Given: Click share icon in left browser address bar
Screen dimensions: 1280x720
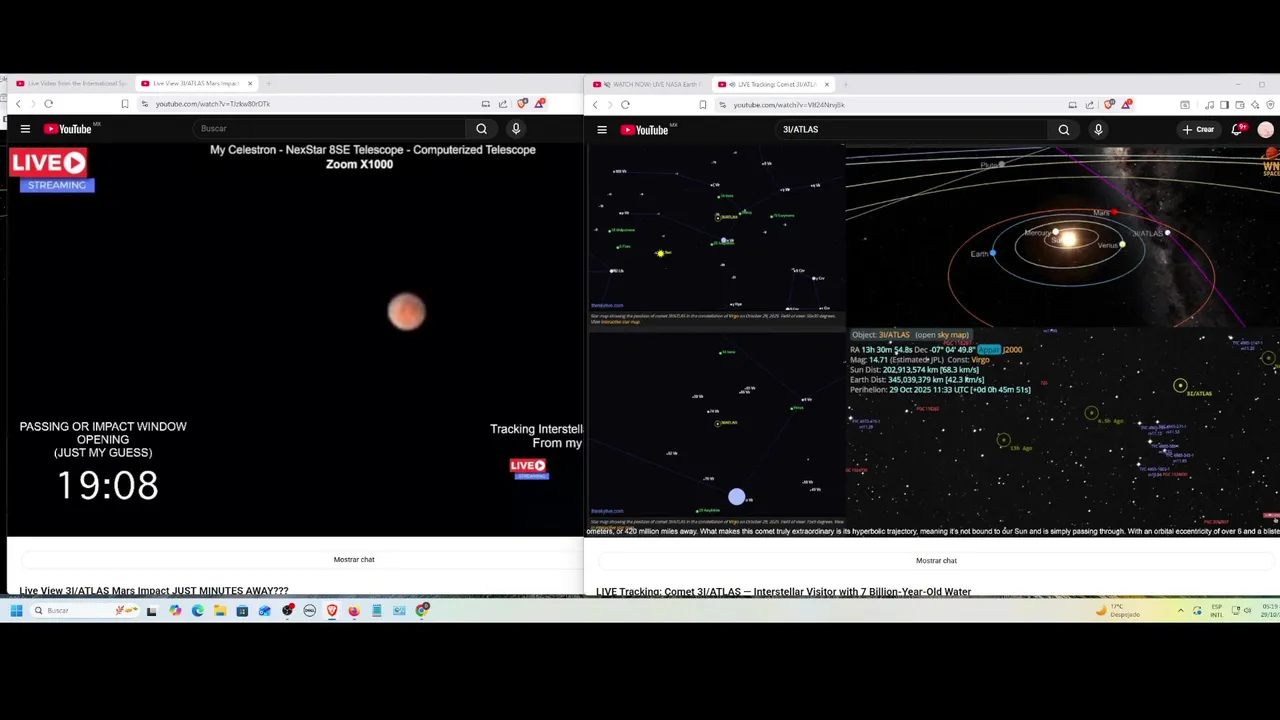Looking at the screenshot, I should (x=503, y=104).
